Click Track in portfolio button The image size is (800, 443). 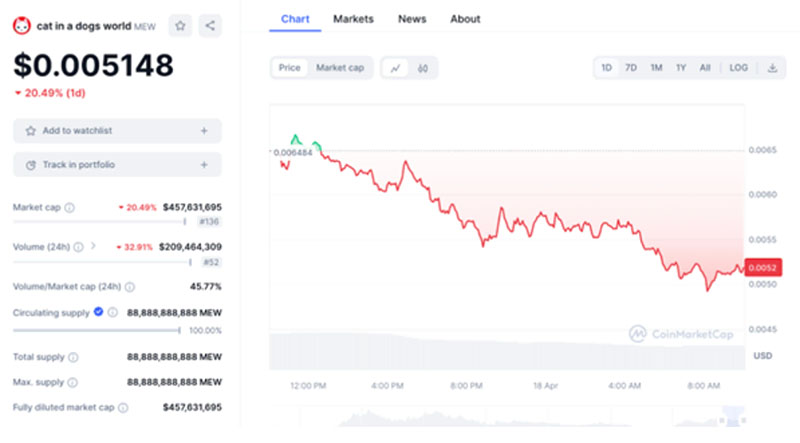pos(117,165)
